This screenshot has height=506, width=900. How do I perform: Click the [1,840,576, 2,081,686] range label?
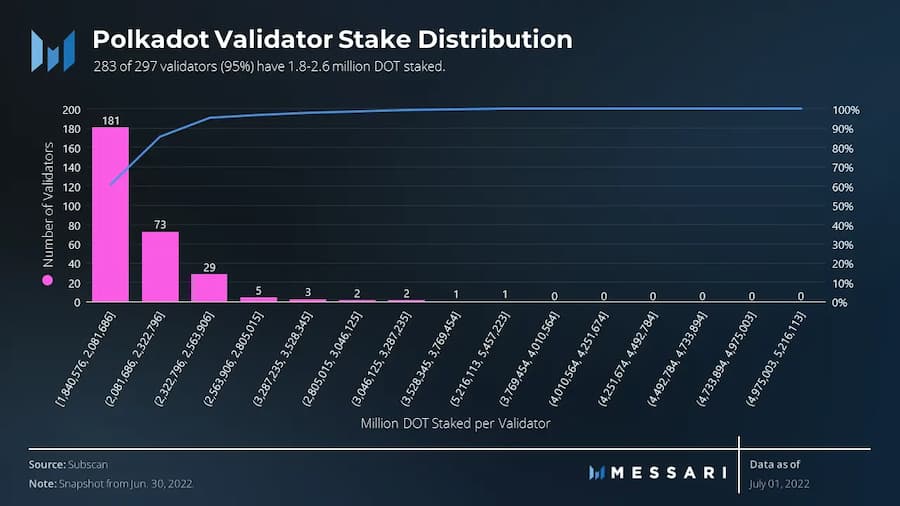point(86,359)
